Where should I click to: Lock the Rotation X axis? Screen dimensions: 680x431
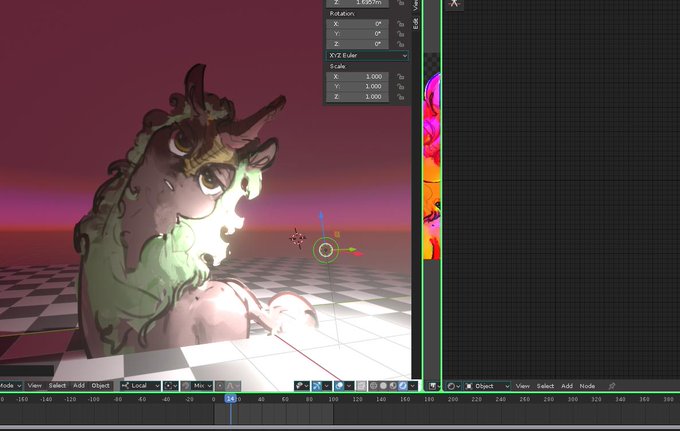coord(400,24)
